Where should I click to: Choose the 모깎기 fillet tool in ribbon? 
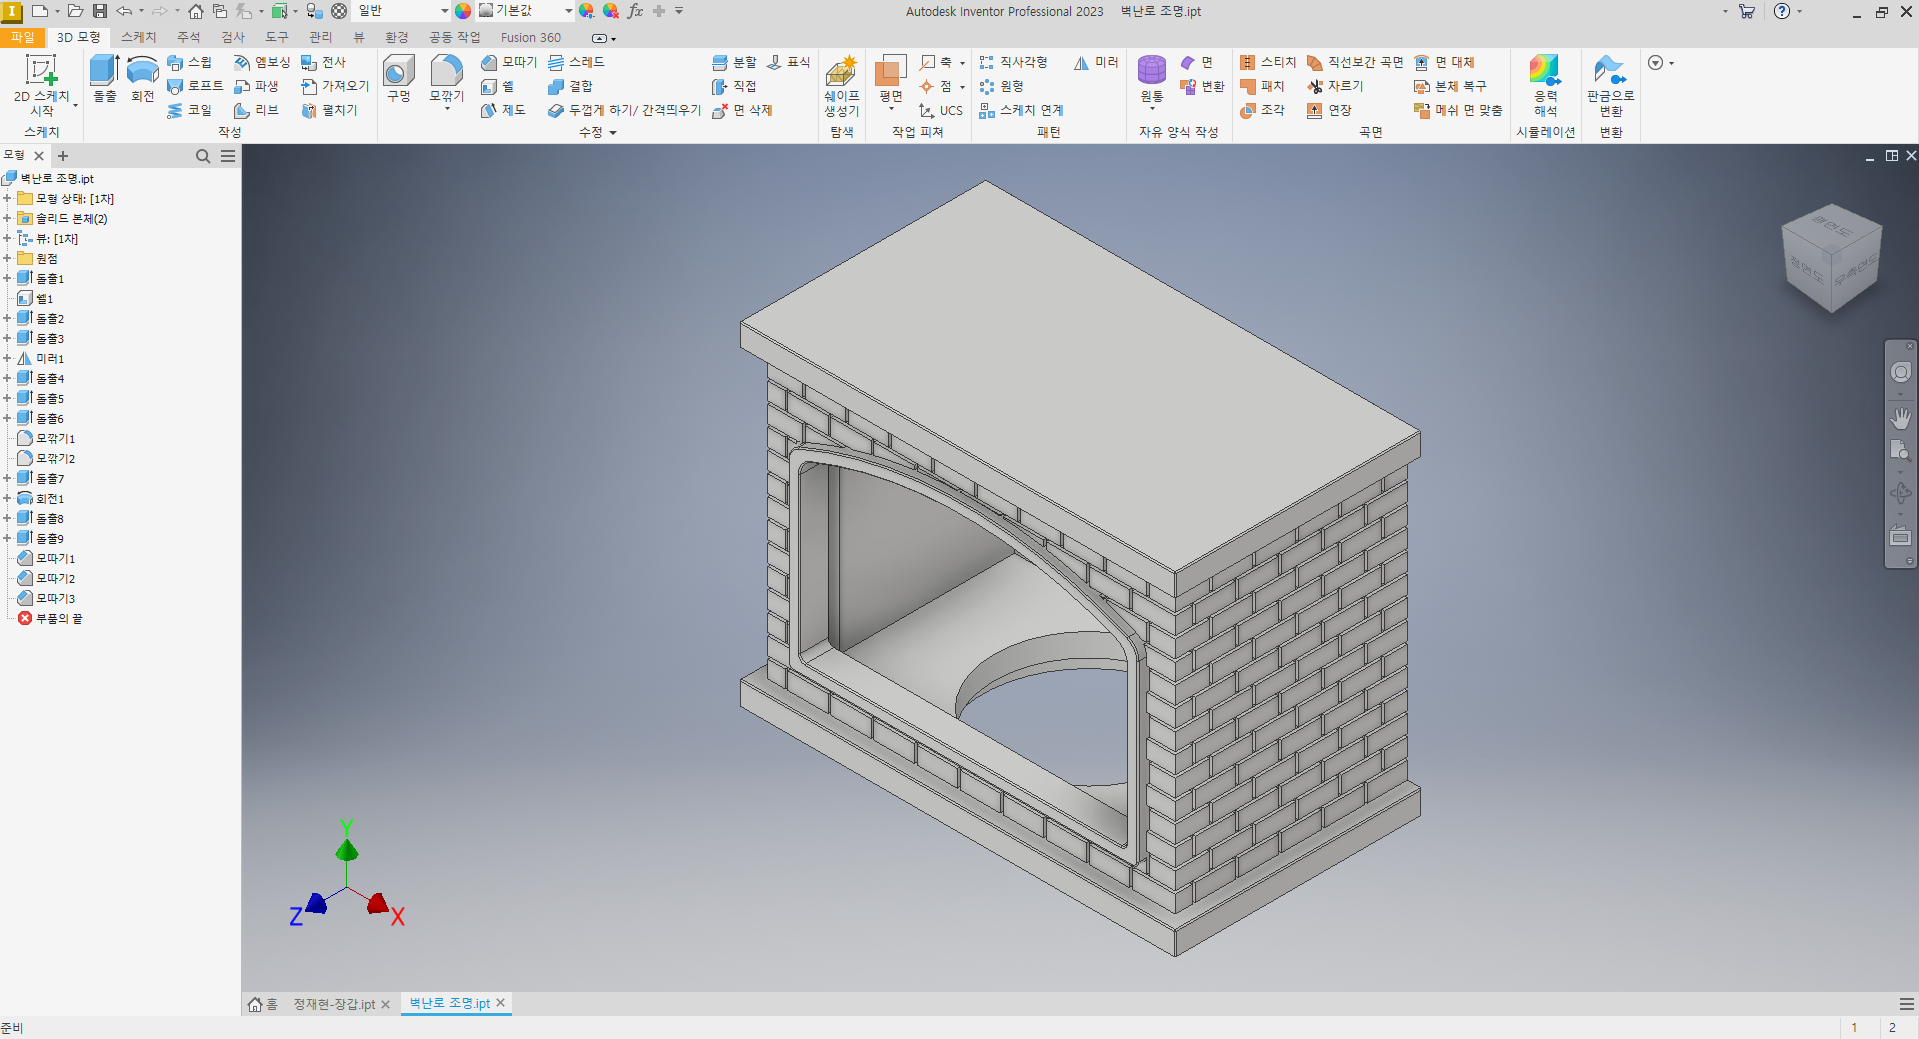pyautogui.click(x=446, y=79)
